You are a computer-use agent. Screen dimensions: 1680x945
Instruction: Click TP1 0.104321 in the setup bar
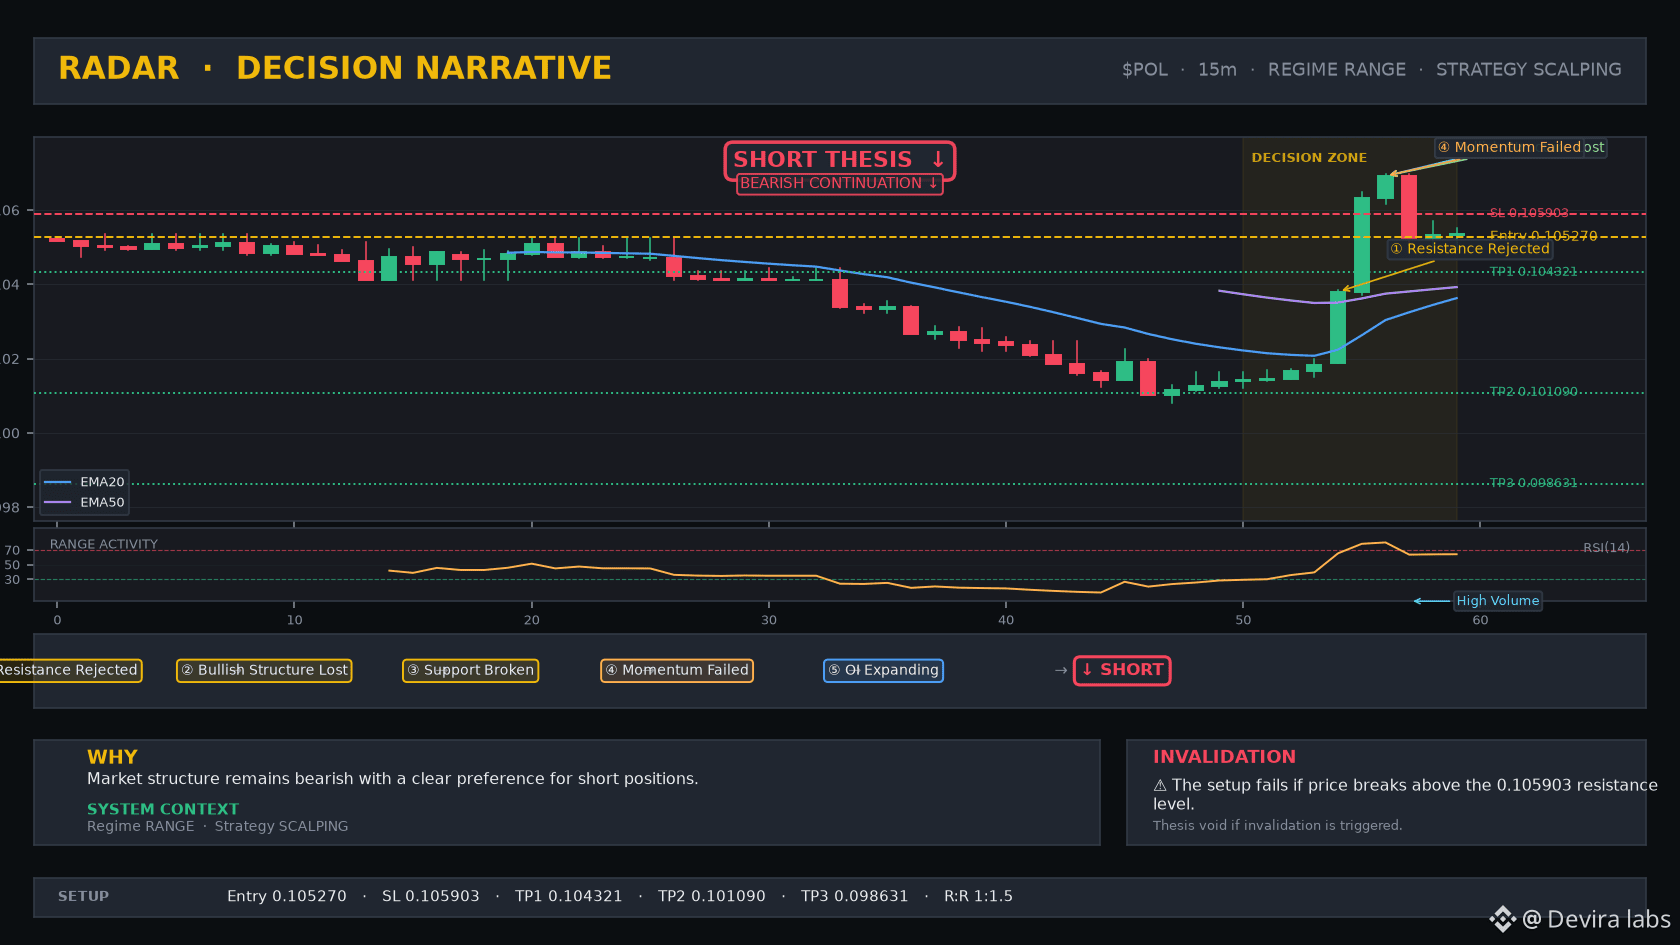(x=569, y=897)
